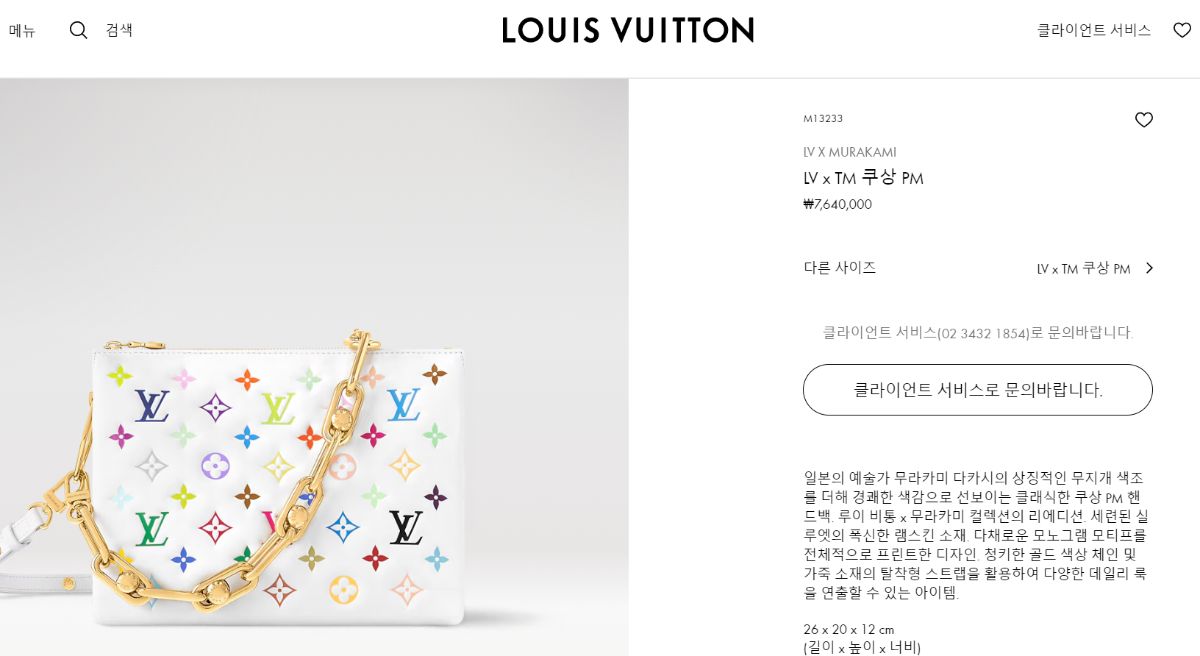This screenshot has height=656, width=1200.
Task: Open the 메뉴 menu
Action: [x=22, y=31]
